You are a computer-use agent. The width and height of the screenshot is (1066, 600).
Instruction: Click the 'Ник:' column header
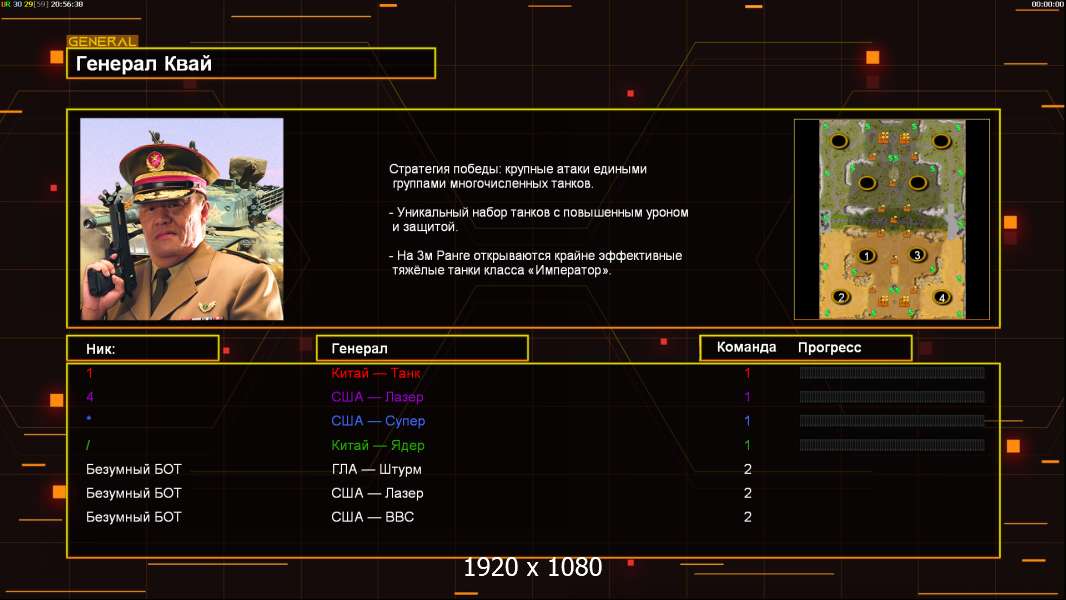[142, 348]
